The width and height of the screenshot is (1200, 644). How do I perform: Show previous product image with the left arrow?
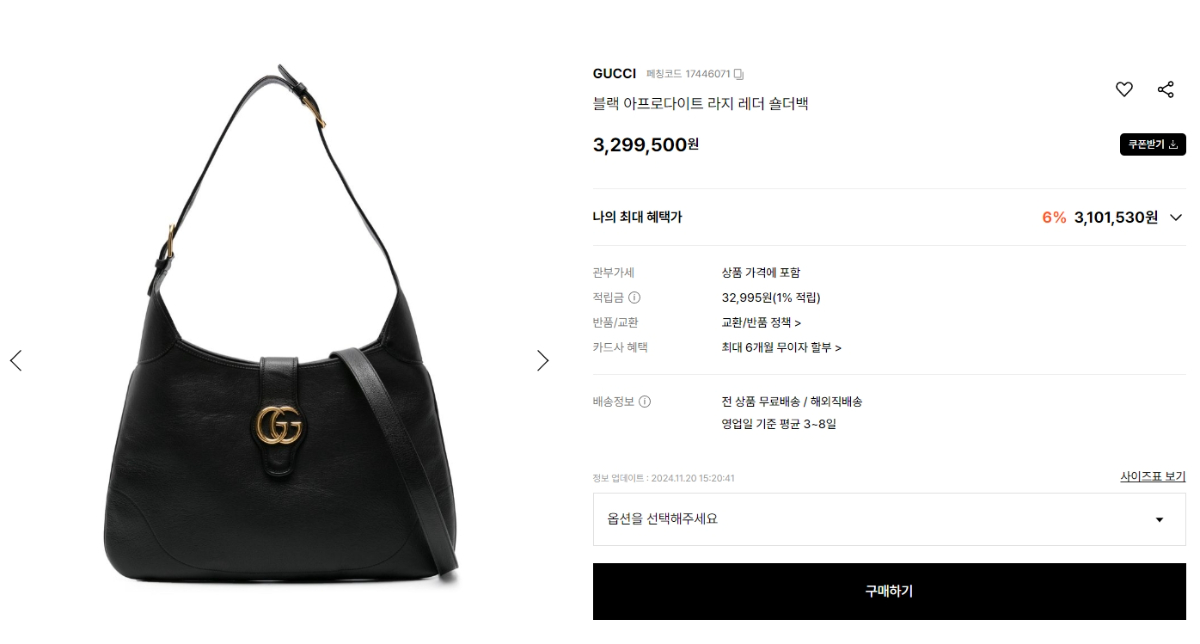[15, 360]
